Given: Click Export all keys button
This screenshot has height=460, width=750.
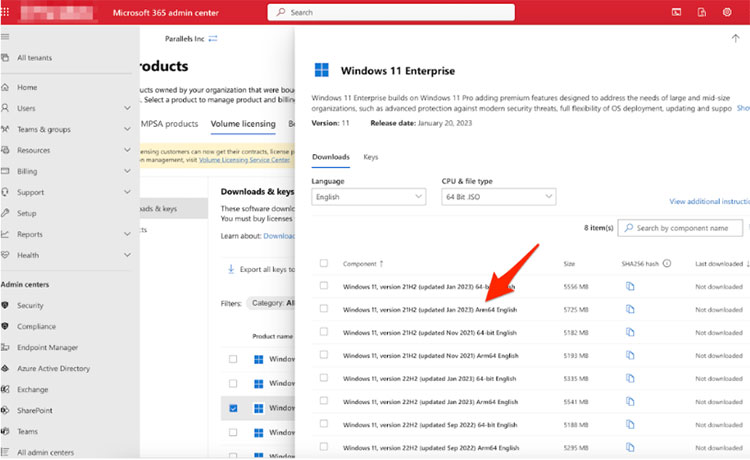Looking at the screenshot, I should click(265, 269).
